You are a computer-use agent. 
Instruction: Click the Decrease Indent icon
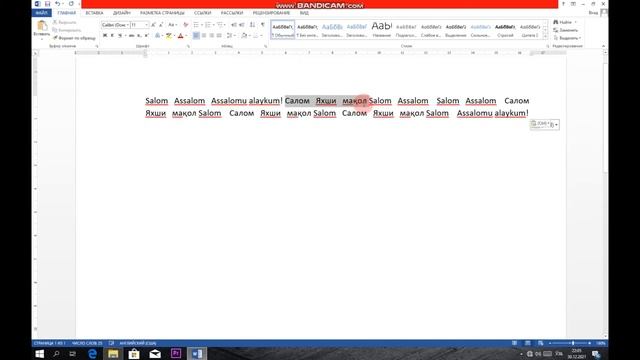pos(234,25)
